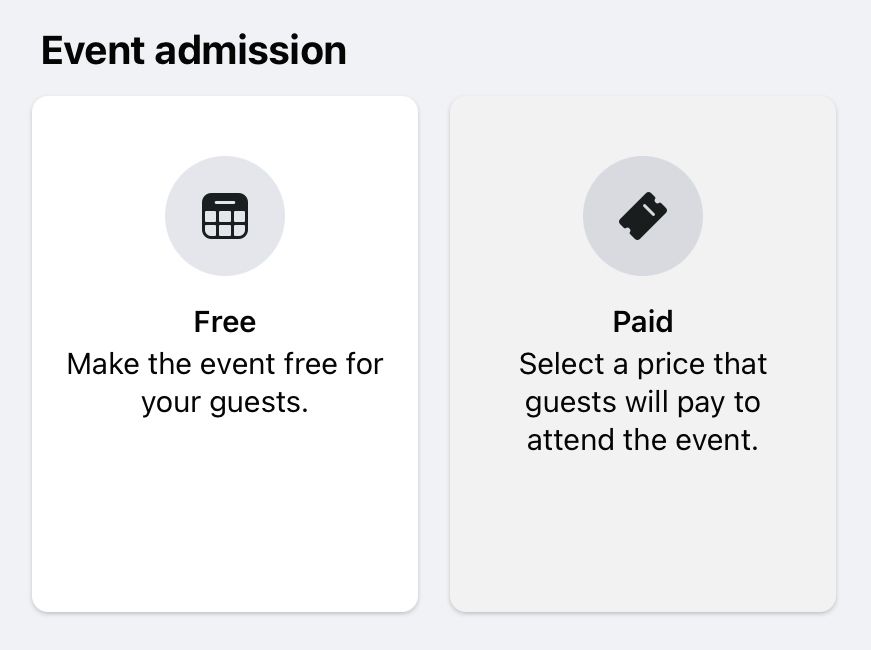This screenshot has height=650, width=871.
Task: Select the Free admission card
Action: click(225, 353)
